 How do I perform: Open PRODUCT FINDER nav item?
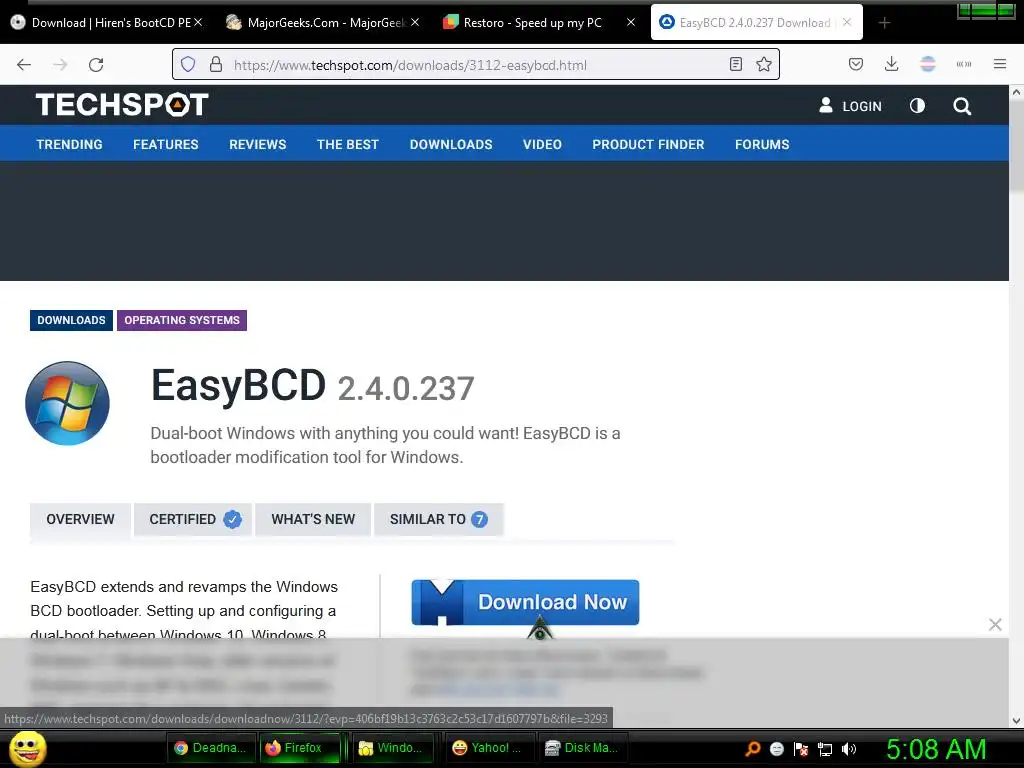[x=648, y=144]
